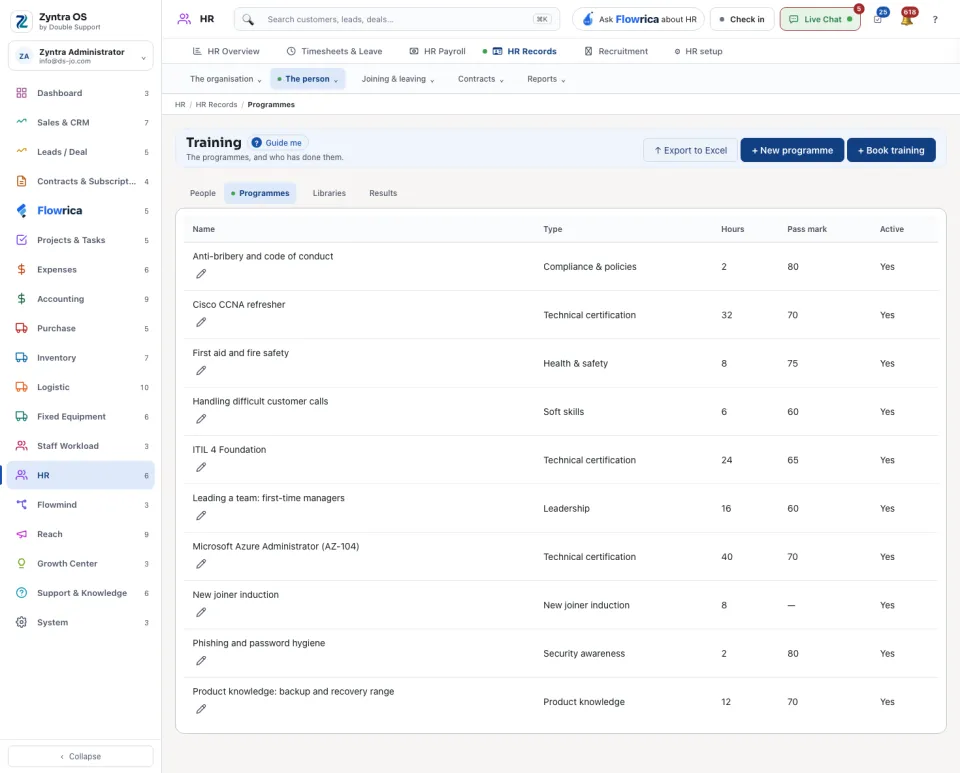Open the Recruitment tab
The width and height of the screenshot is (960, 773).
616,51
